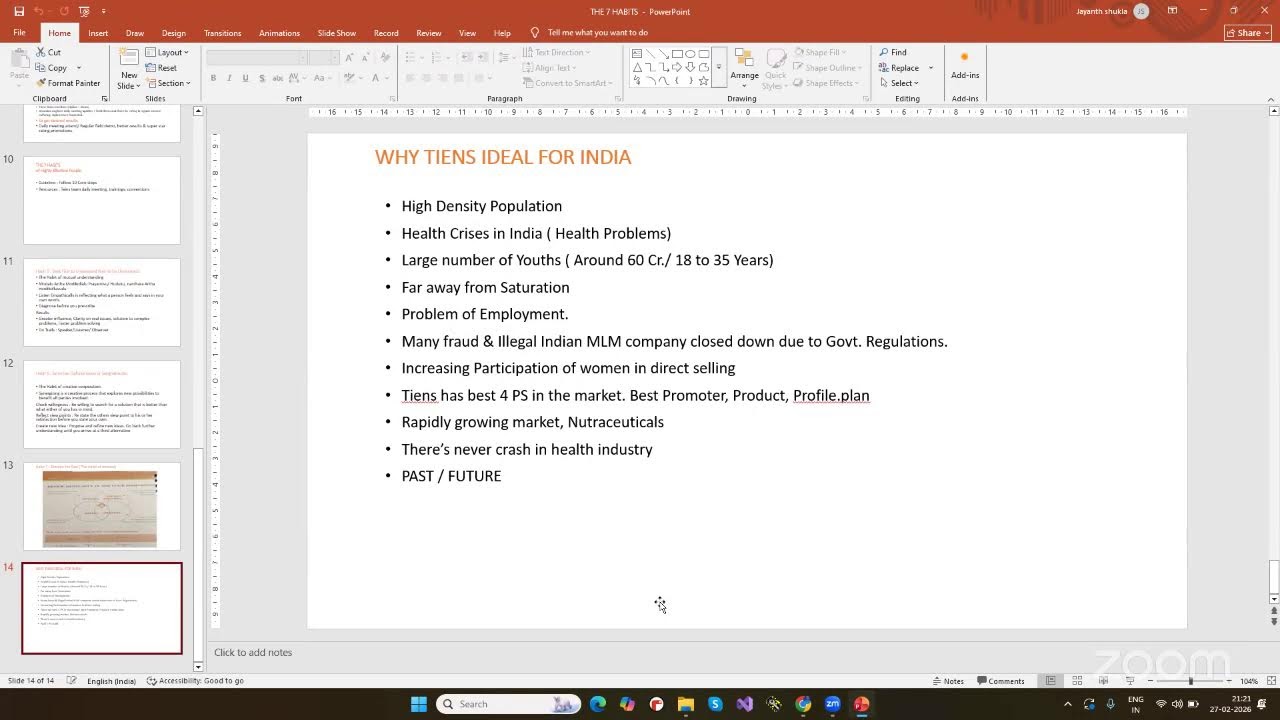Viewport: 1280px width, 720px height.
Task: Click the Find magnifier button
Action: click(x=893, y=52)
